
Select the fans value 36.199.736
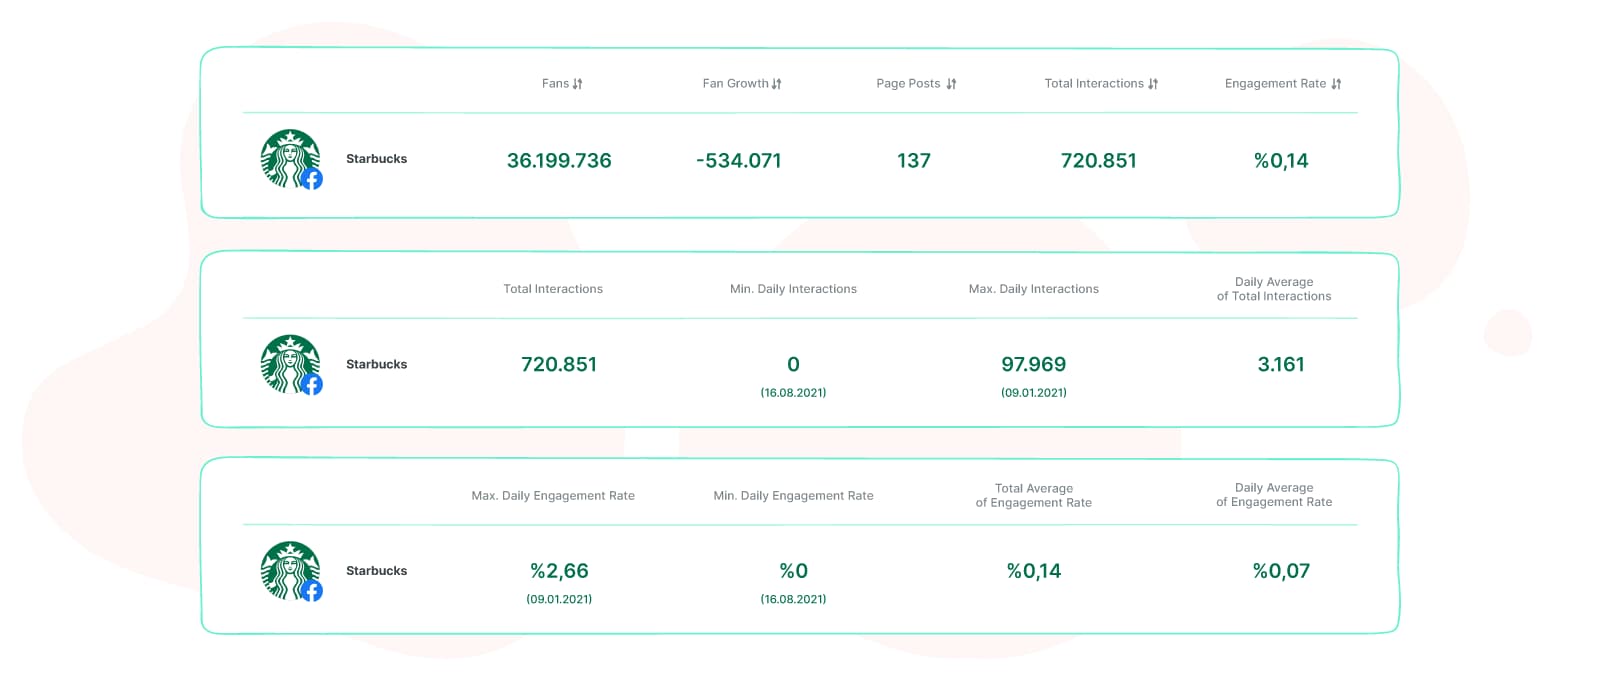coord(559,160)
